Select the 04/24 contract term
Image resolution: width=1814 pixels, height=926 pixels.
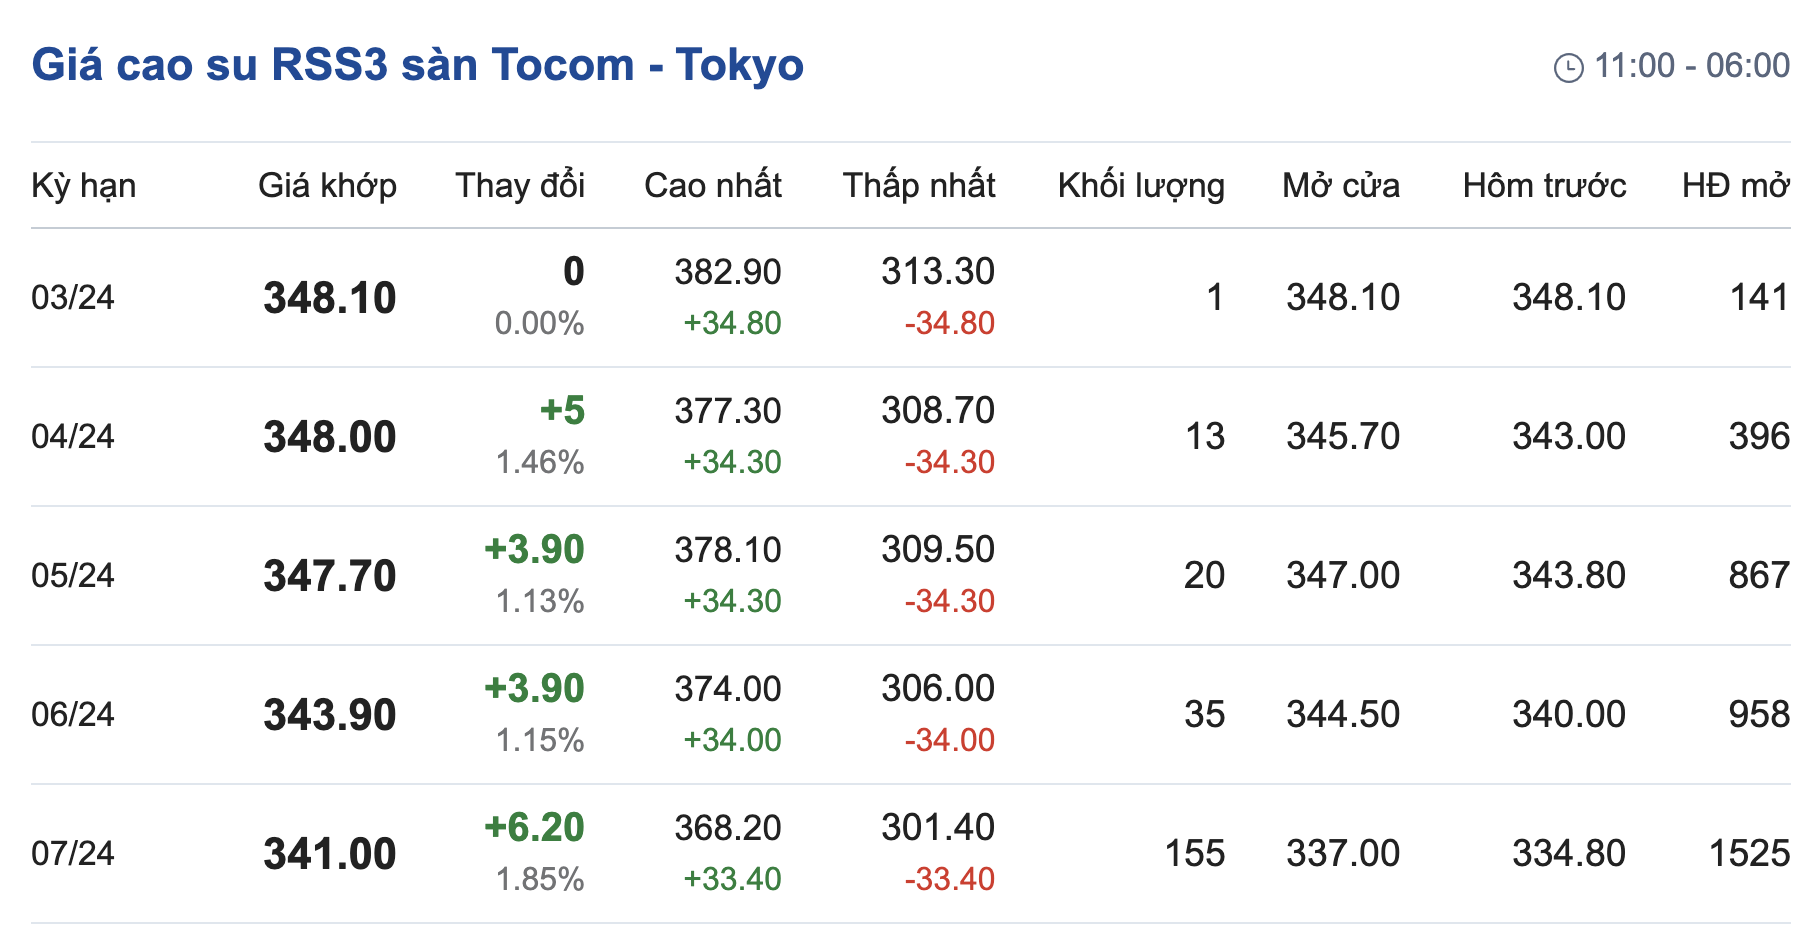[73, 437]
